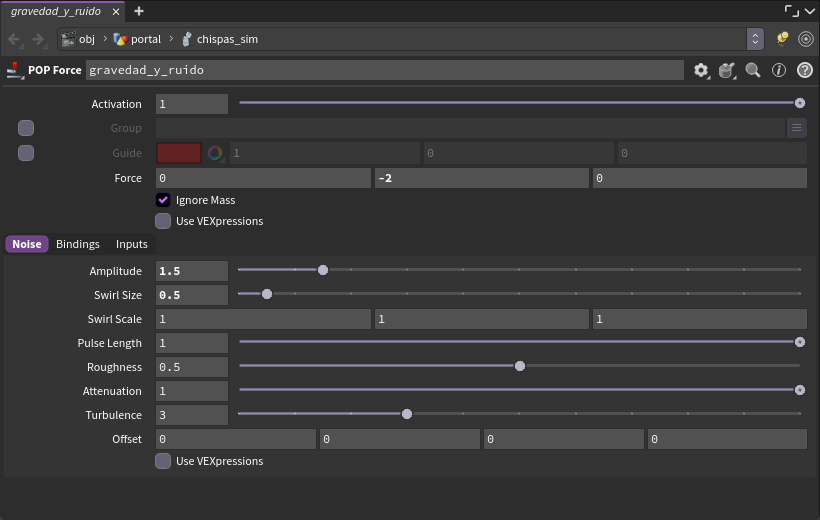Click the Amplitude field showing 1.5
This screenshot has height=520, width=820.
click(x=192, y=271)
